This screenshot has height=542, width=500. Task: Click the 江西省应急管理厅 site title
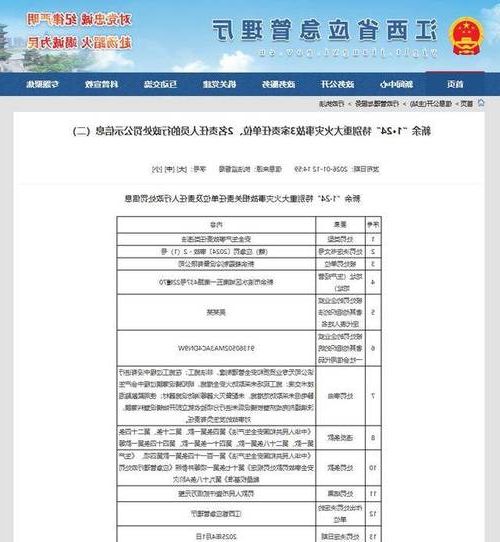(x=325, y=29)
